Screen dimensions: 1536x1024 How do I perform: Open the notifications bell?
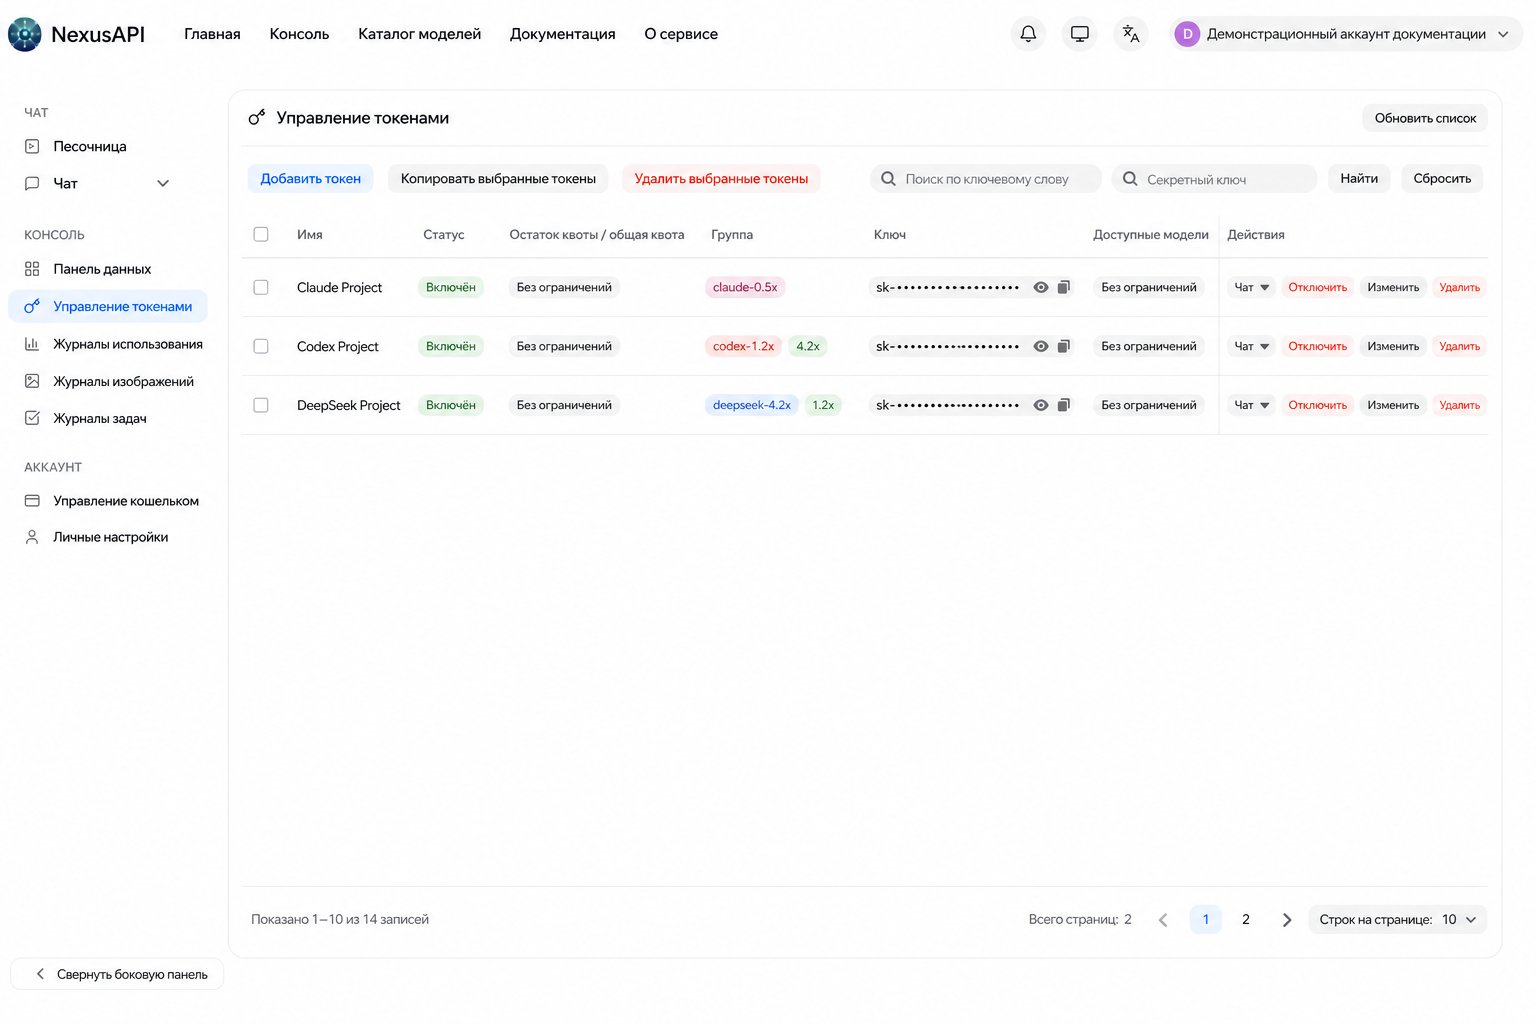(x=1028, y=34)
